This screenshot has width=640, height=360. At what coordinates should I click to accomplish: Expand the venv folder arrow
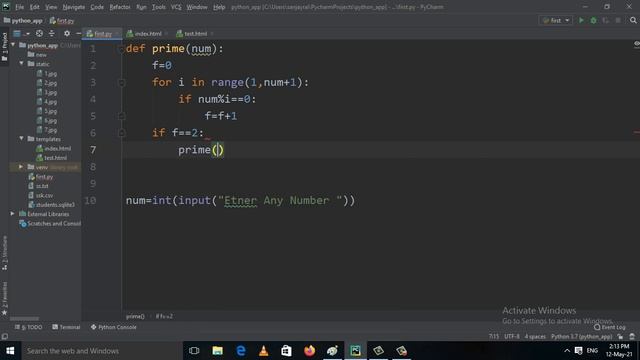tap(21, 167)
